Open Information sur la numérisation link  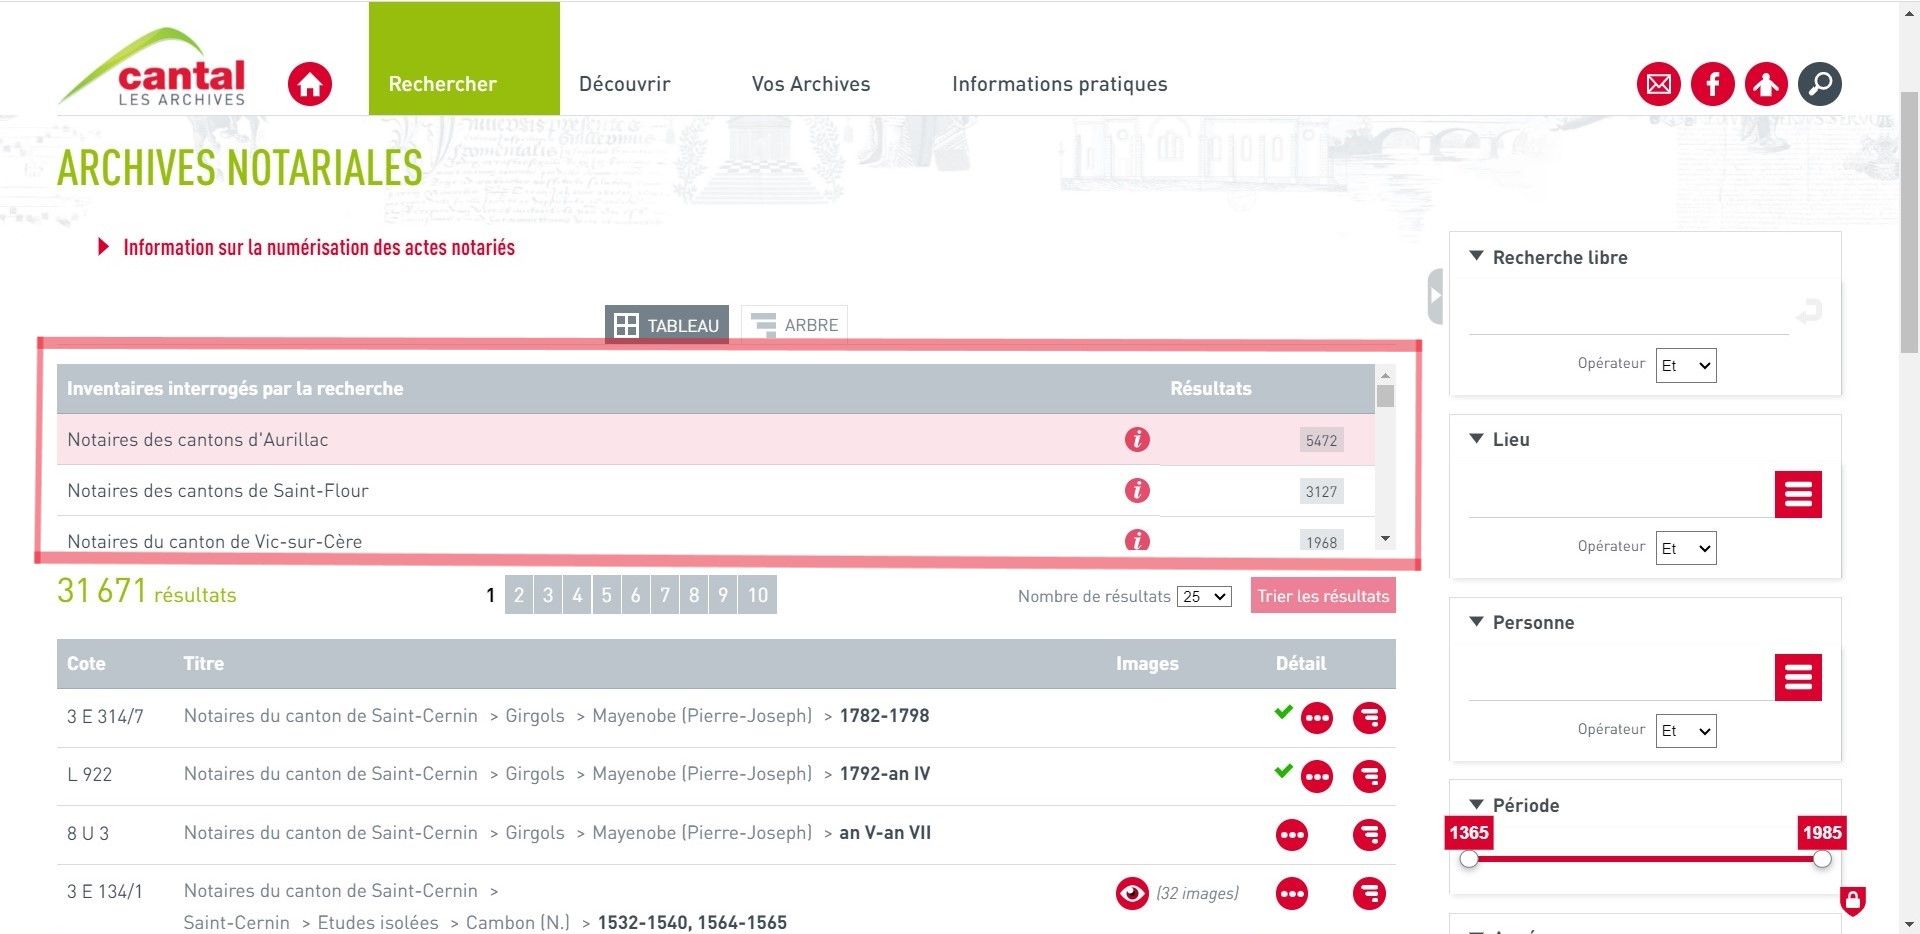pyautogui.click(x=318, y=248)
